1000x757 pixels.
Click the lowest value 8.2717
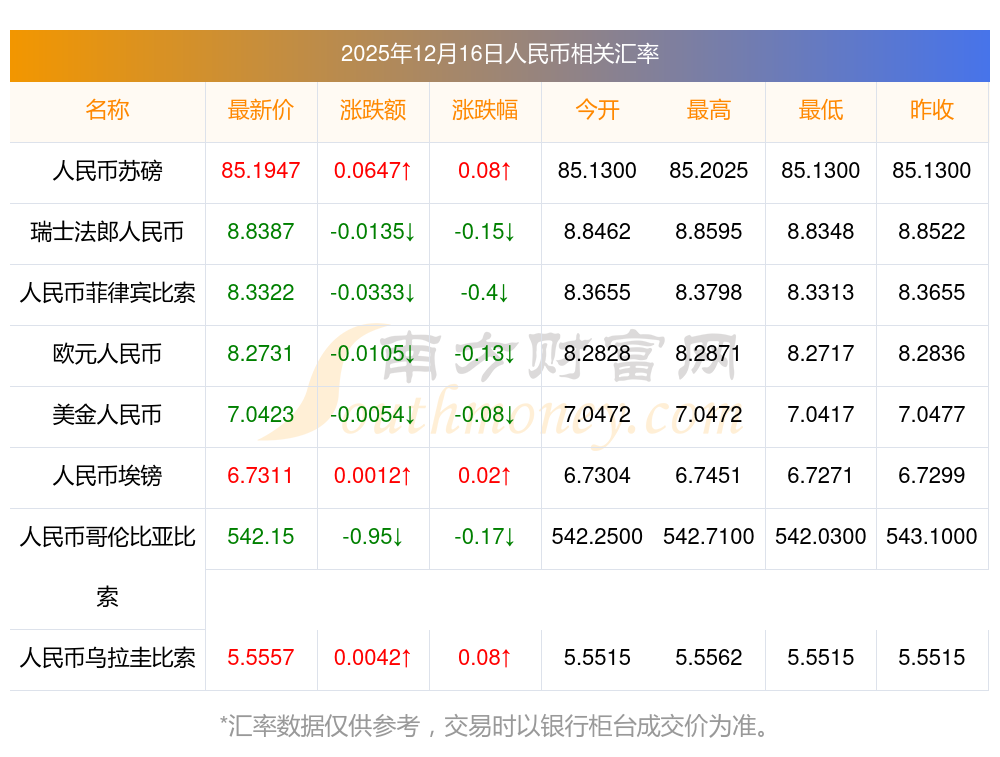(821, 353)
